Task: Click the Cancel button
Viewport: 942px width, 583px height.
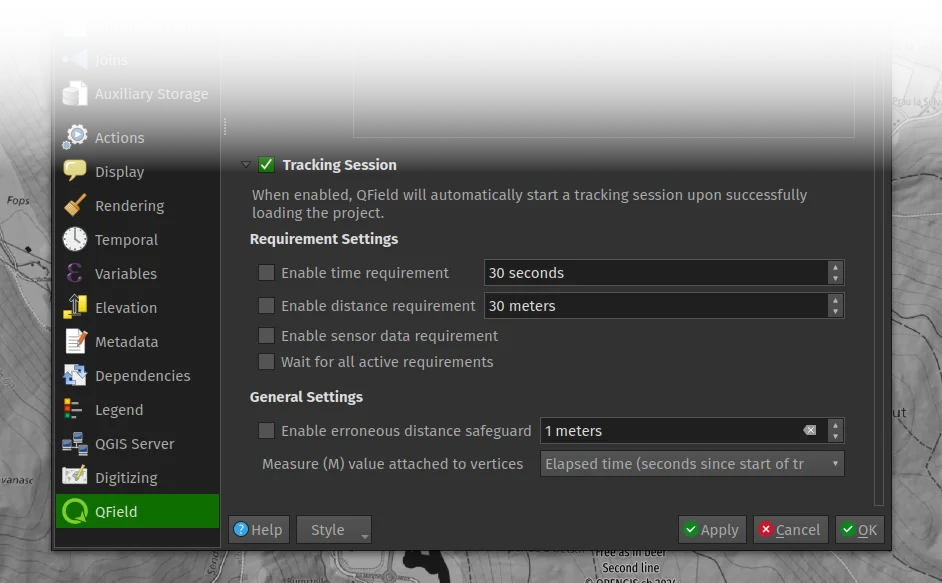Action: [x=790, y=530]
